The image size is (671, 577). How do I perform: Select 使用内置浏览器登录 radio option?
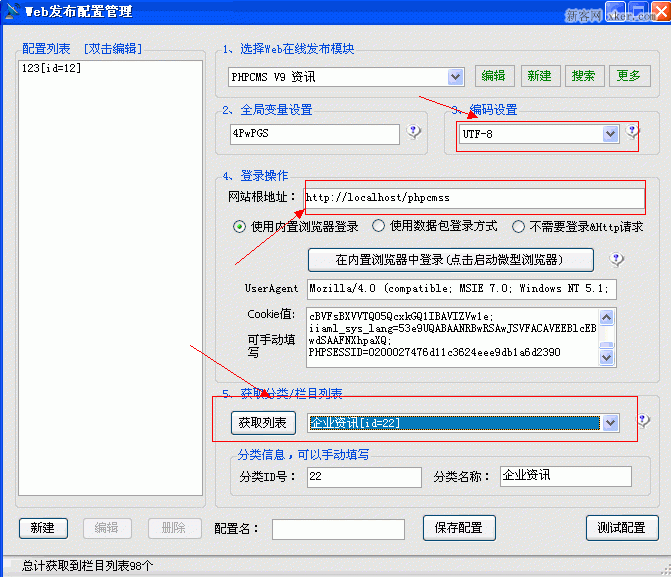click(x=240, y=227)
